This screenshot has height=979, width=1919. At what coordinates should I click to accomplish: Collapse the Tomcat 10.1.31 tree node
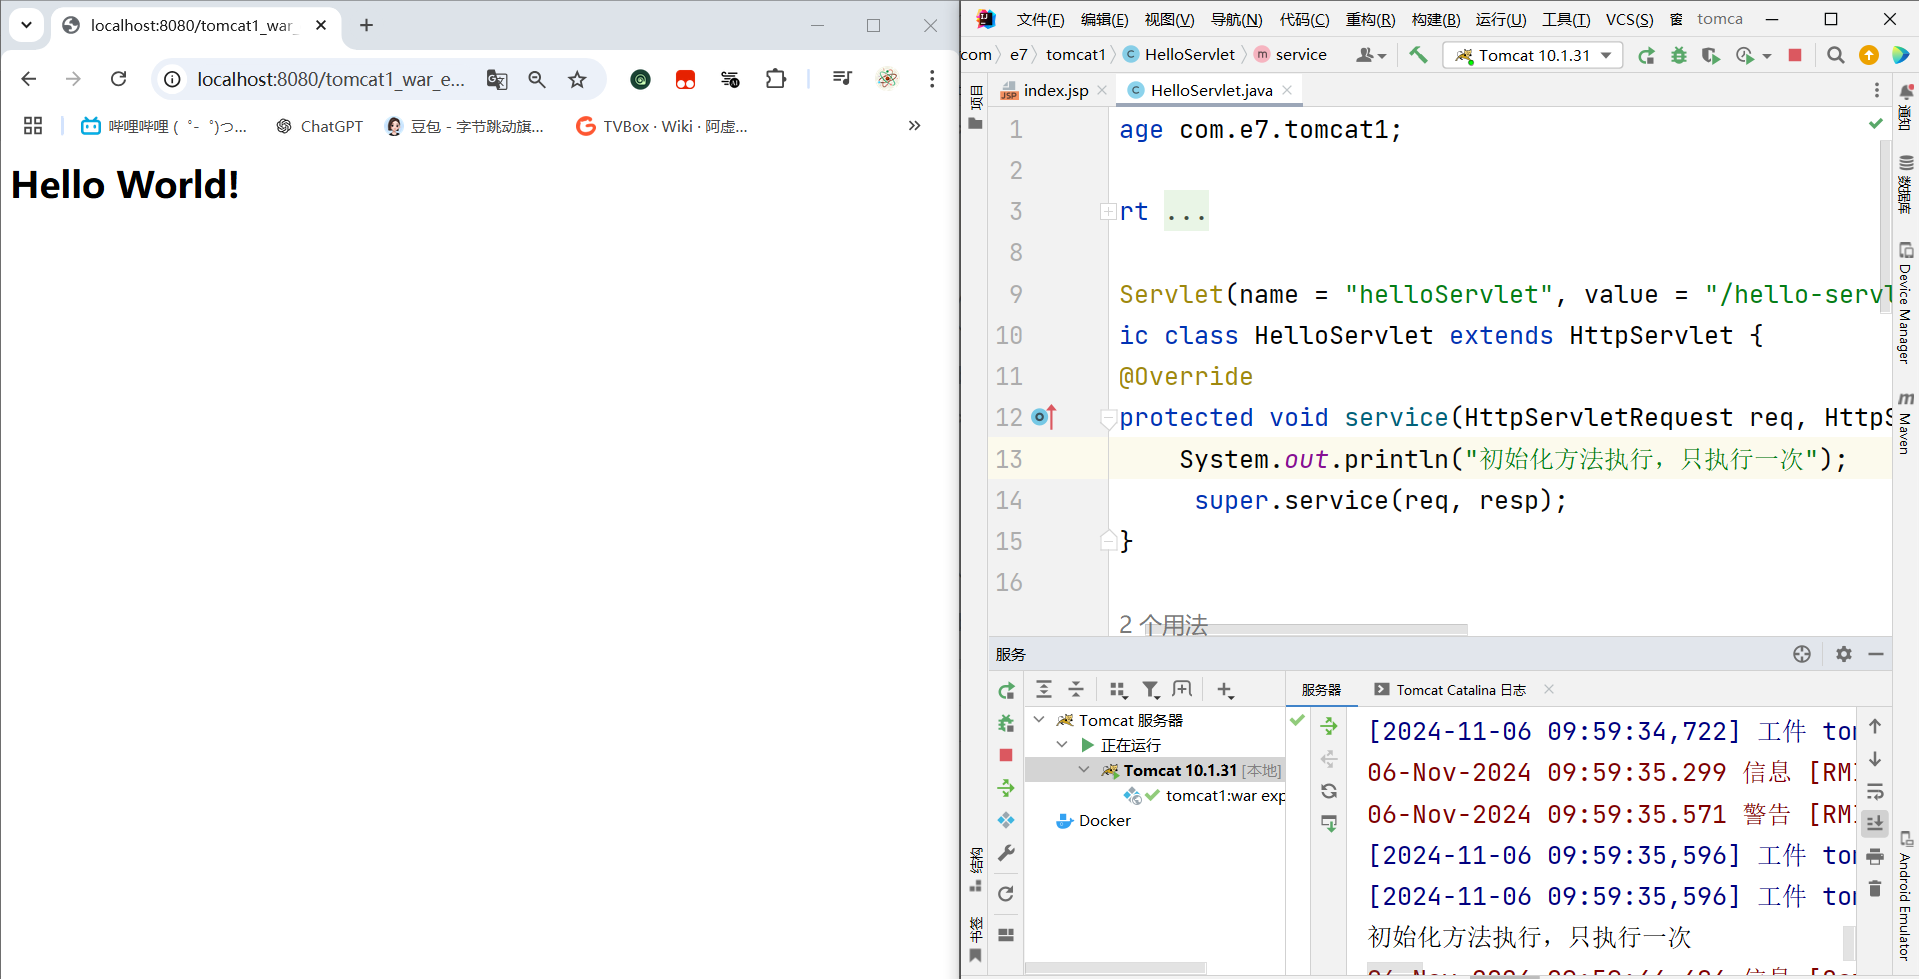[x=1084, y=770]
